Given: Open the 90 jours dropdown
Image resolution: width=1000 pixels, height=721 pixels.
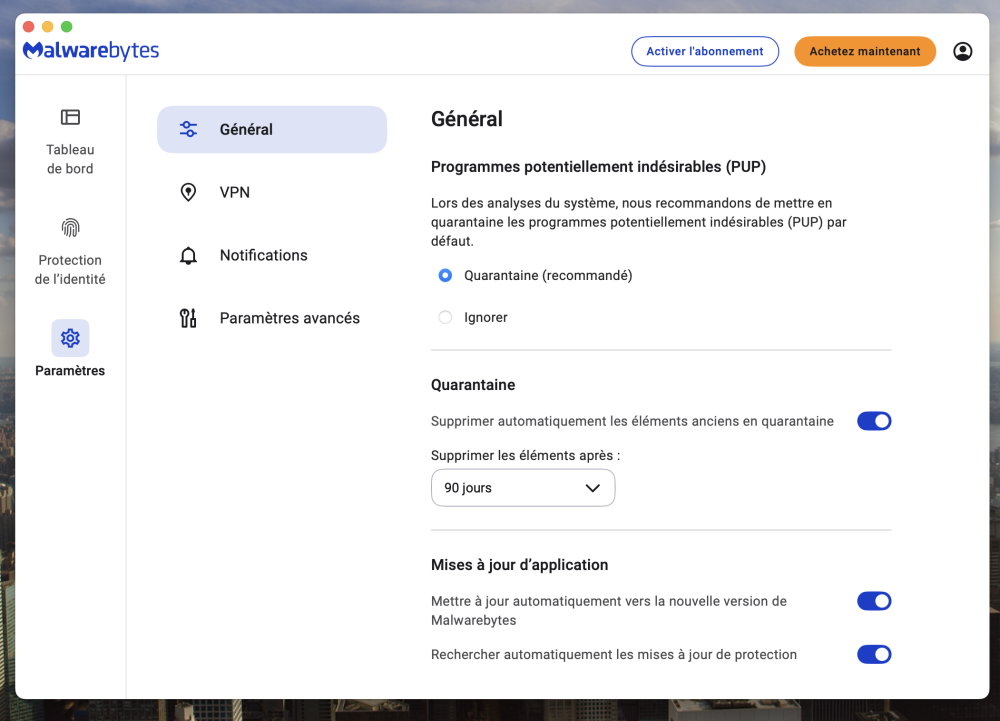Looking at the screenshot, I should [x=522, y=488].
